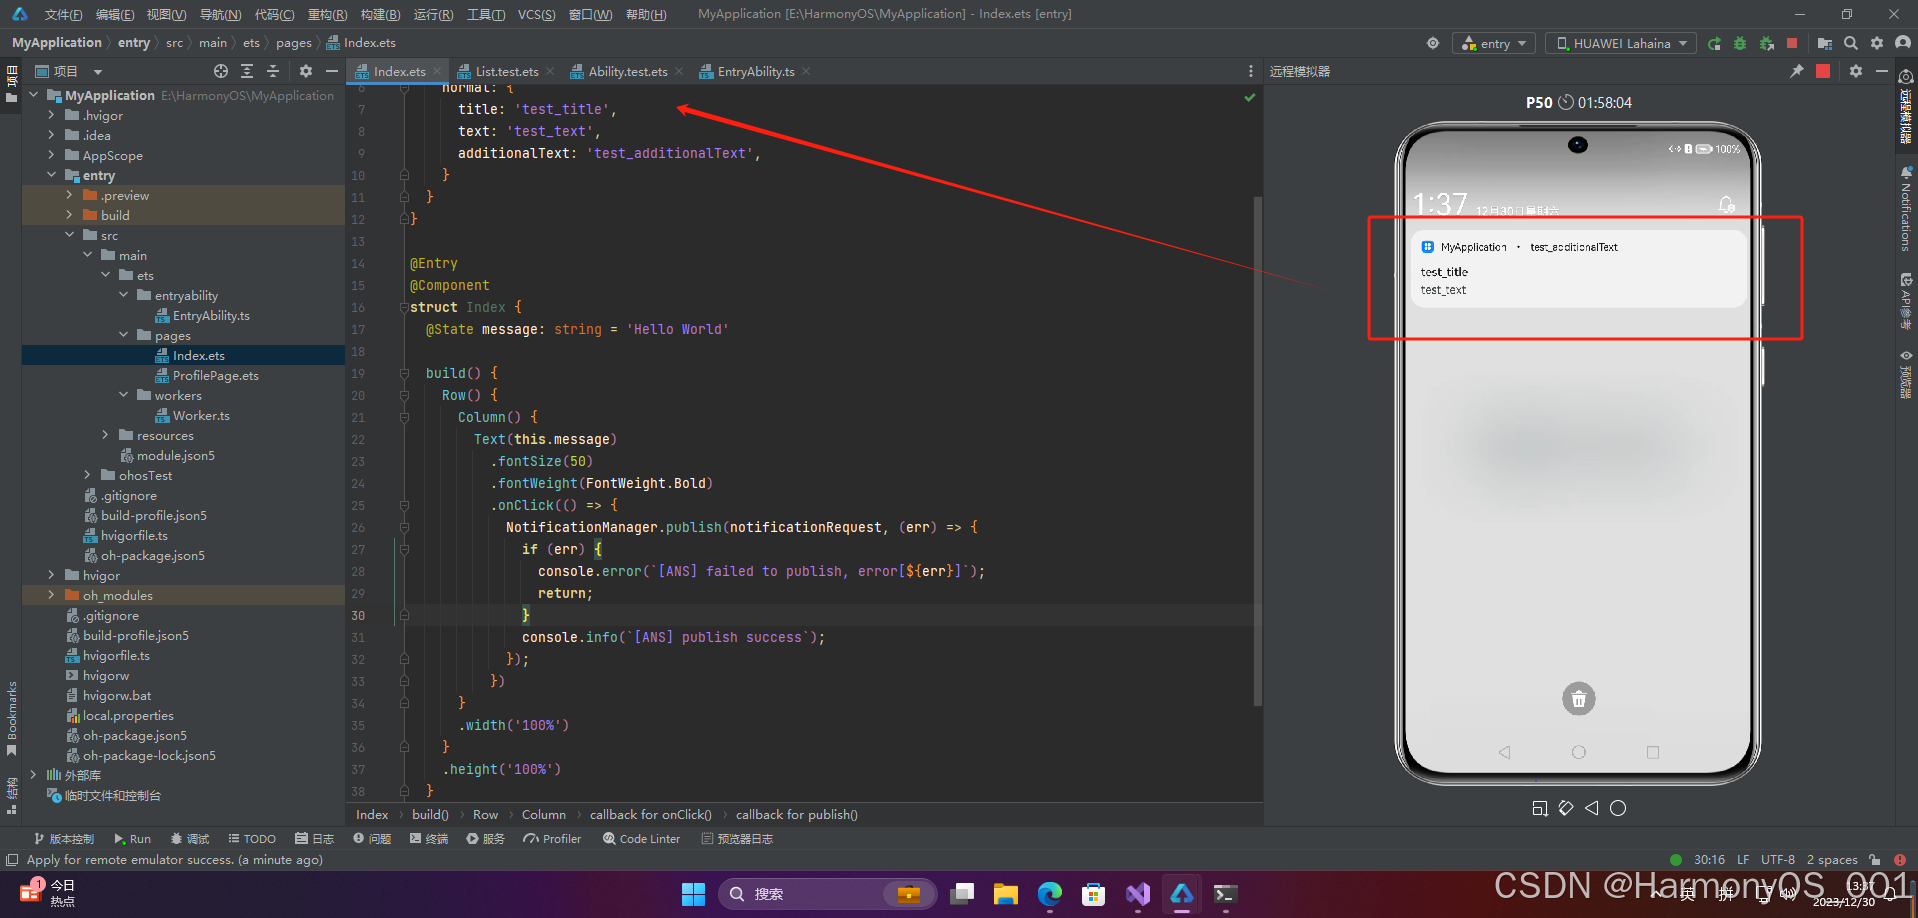1918x918 pixels.
Task: Toggle fold on build() line 19
Action: [x=404, y=373]
